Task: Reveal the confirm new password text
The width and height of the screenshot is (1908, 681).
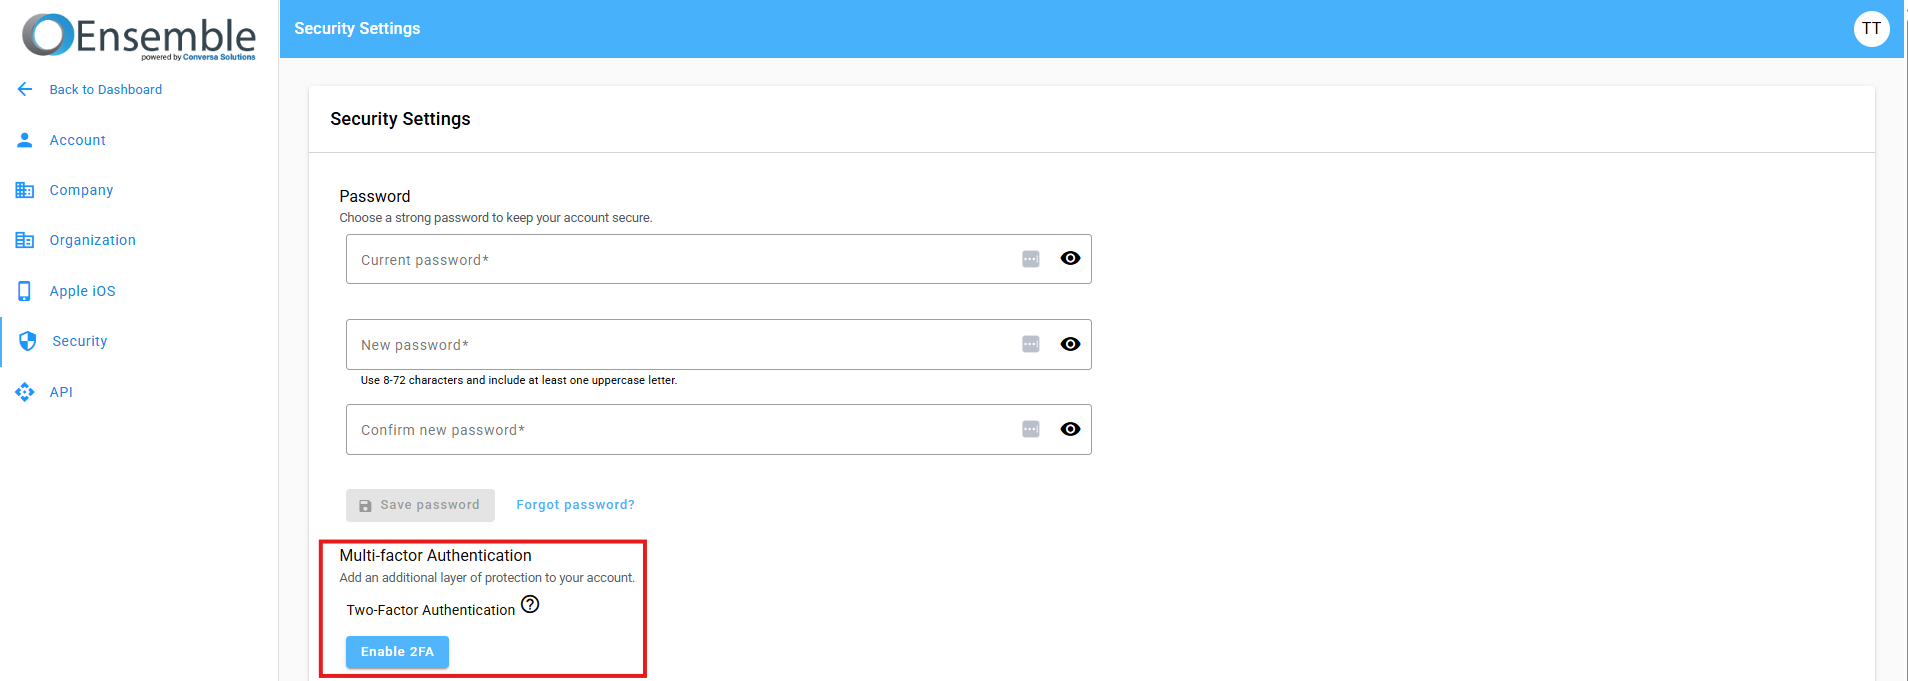Action: (x=1070, y=429)
